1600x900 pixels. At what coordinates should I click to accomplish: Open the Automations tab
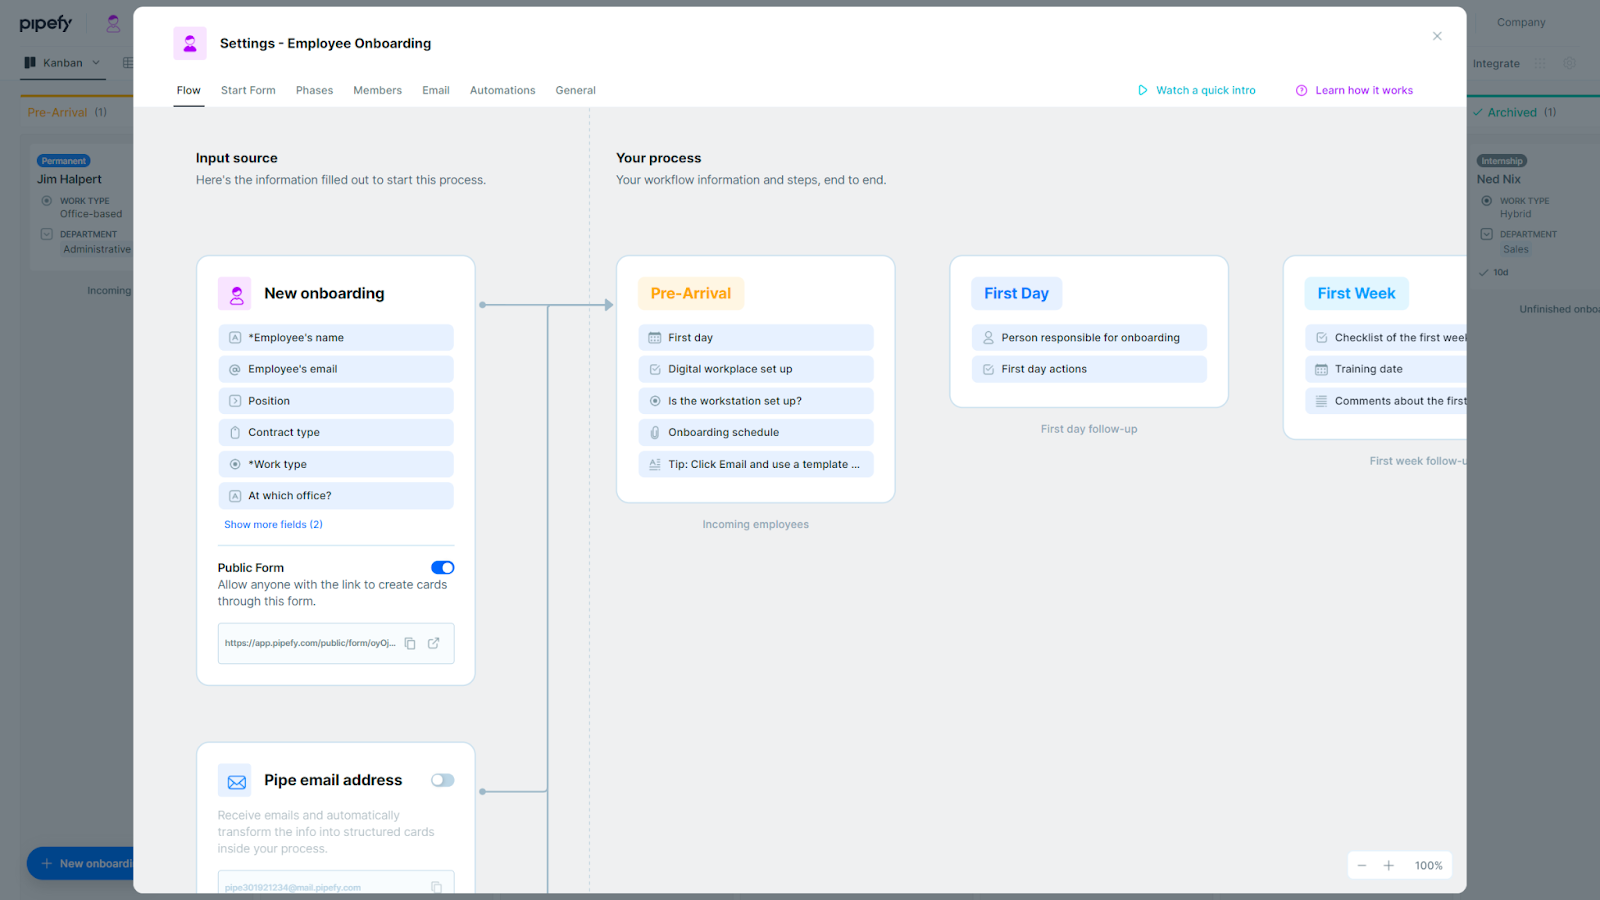pos(502,90)
